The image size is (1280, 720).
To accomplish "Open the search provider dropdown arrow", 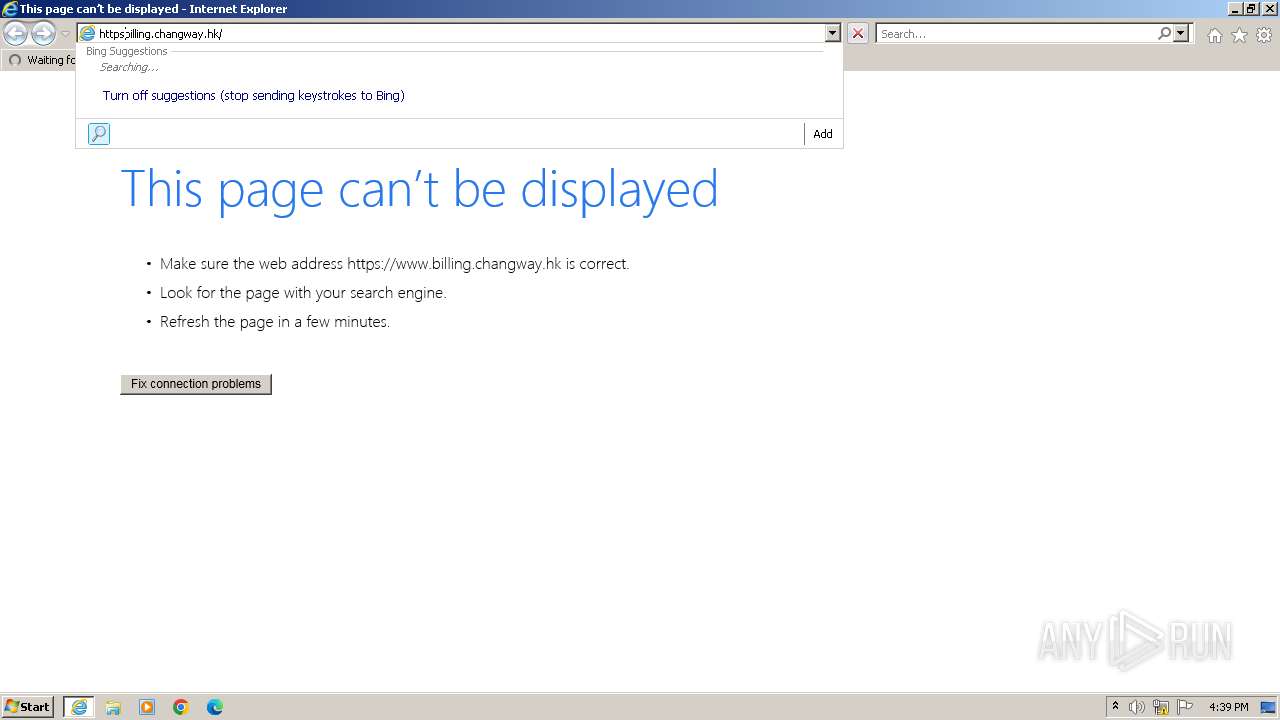I will tap(1181, 34).
